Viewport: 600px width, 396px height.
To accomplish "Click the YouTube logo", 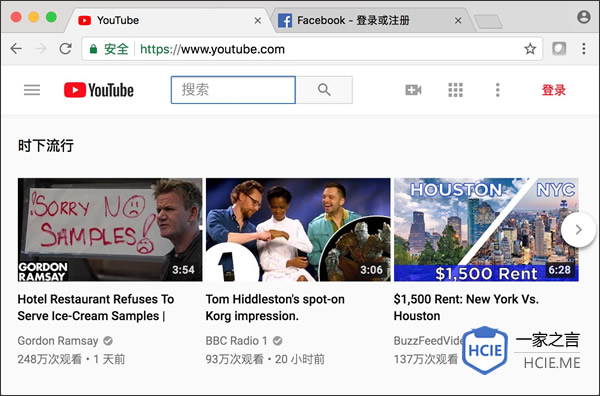I will pos(99,90).
